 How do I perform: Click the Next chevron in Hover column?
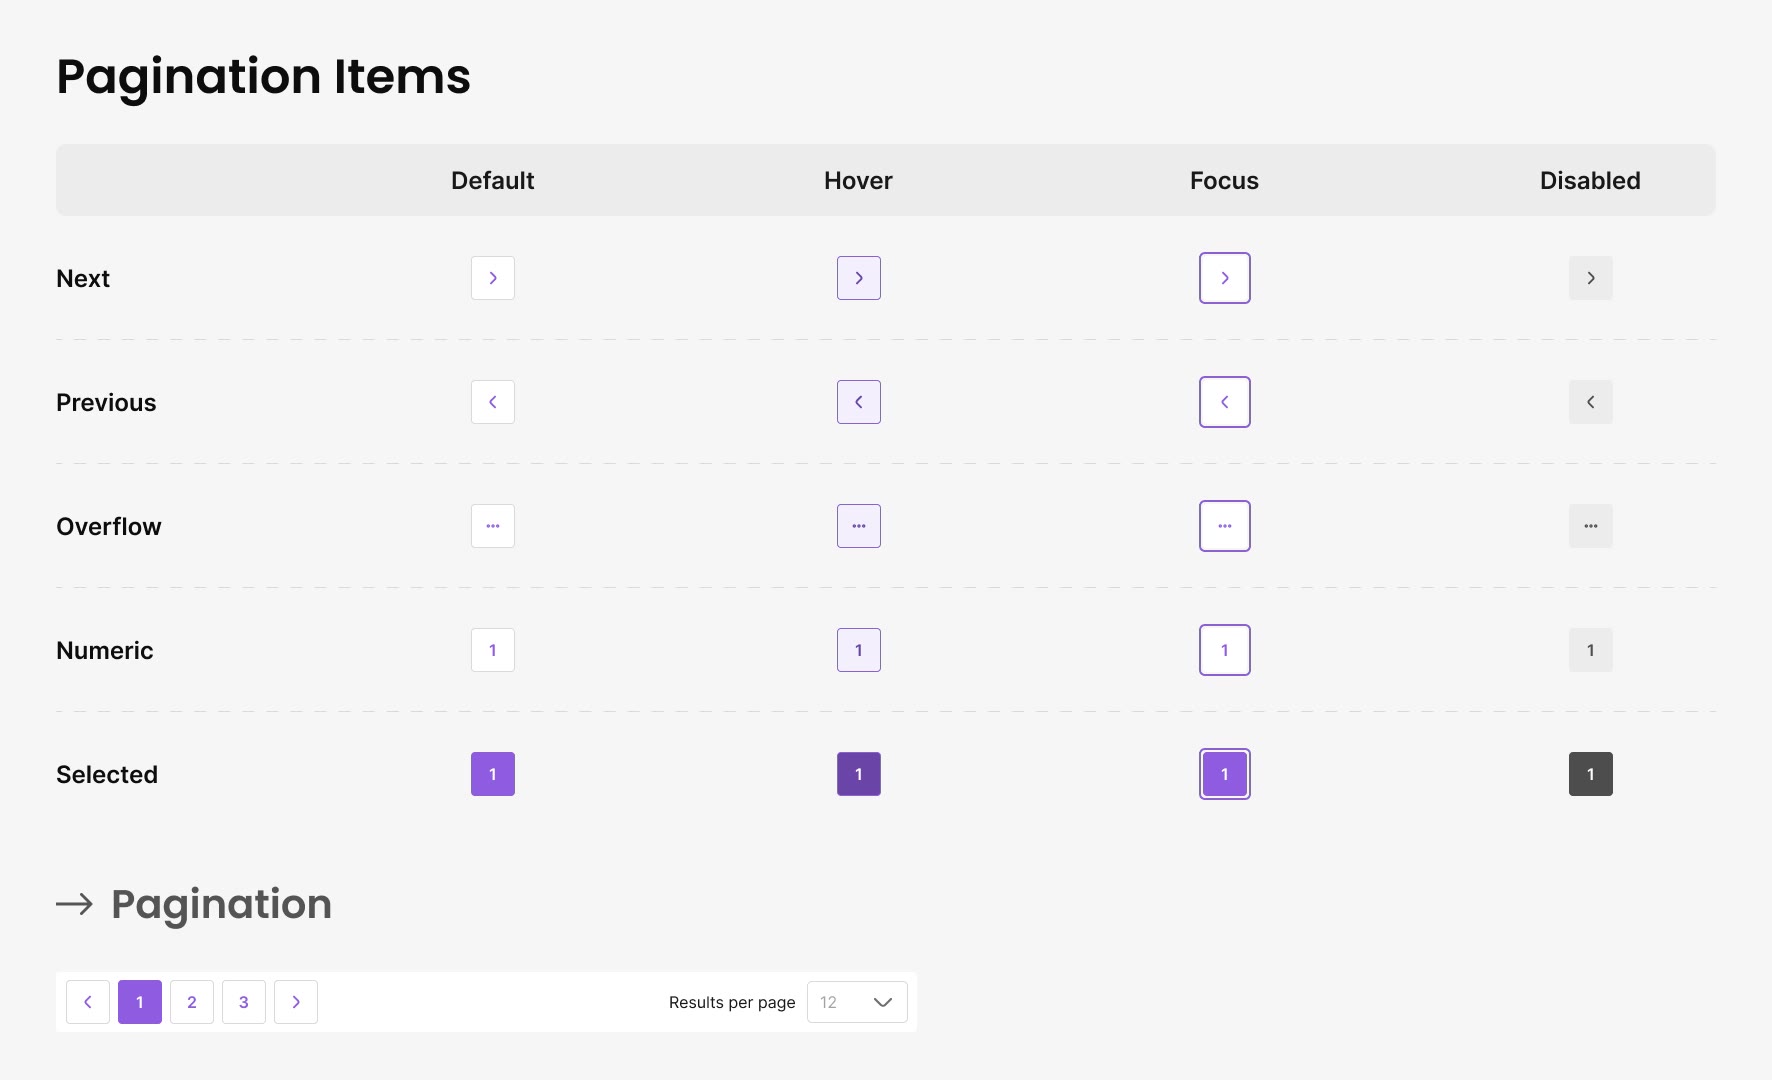[x=859, y=278]
